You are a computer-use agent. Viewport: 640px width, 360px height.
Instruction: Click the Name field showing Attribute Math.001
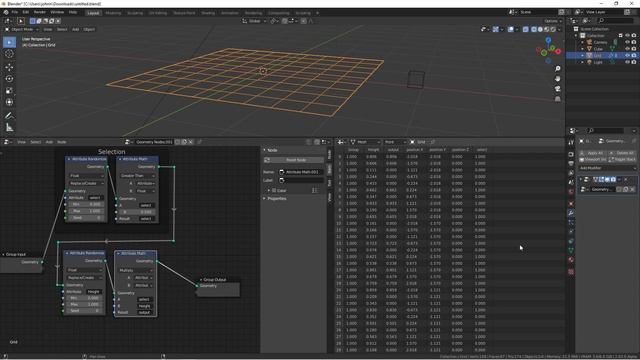pos(301,172)
